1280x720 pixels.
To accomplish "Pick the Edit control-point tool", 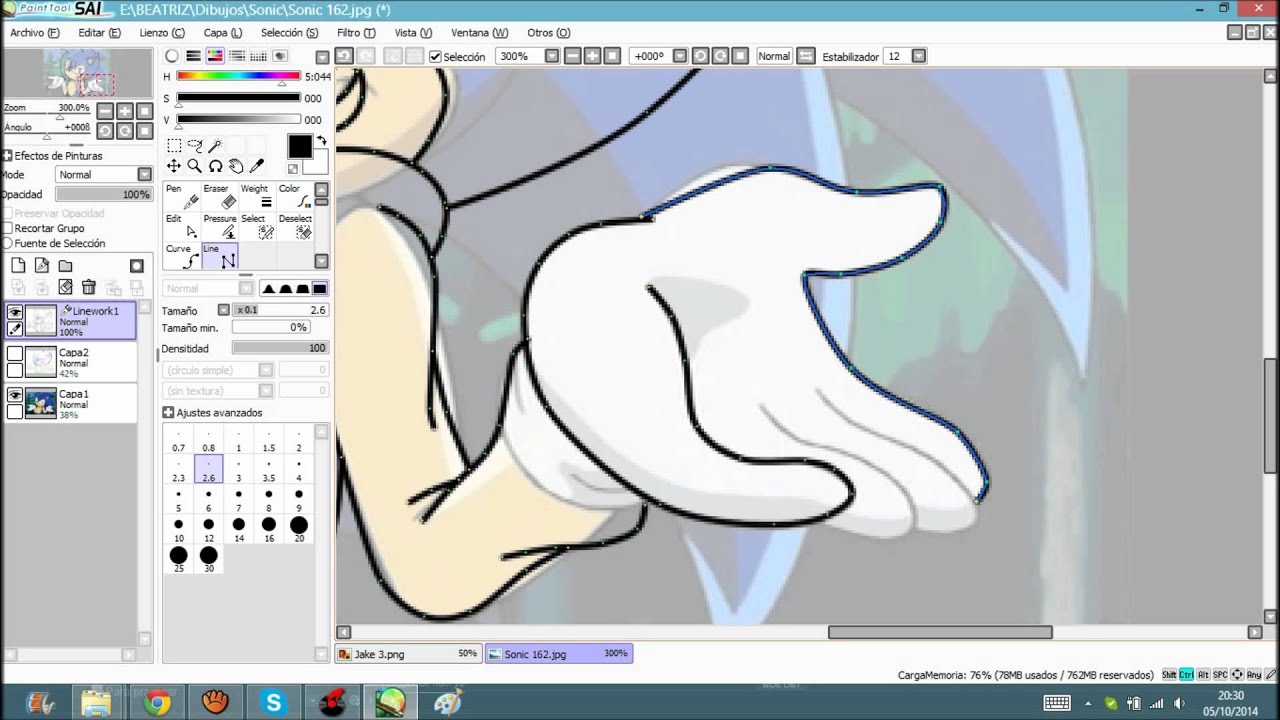I will point(182,226).
